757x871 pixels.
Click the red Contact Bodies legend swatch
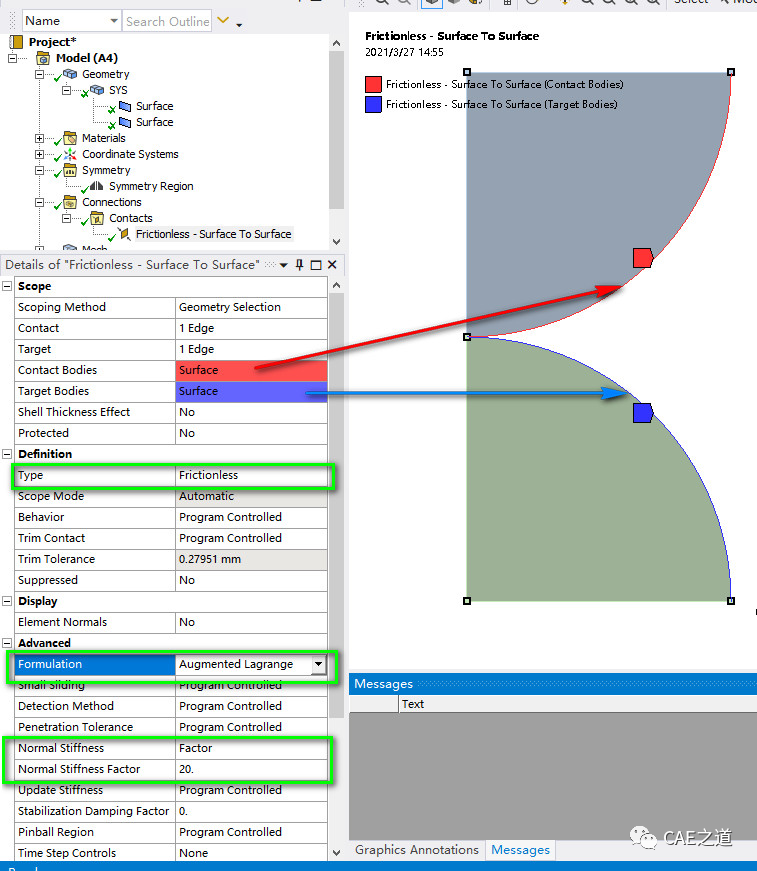373,84
